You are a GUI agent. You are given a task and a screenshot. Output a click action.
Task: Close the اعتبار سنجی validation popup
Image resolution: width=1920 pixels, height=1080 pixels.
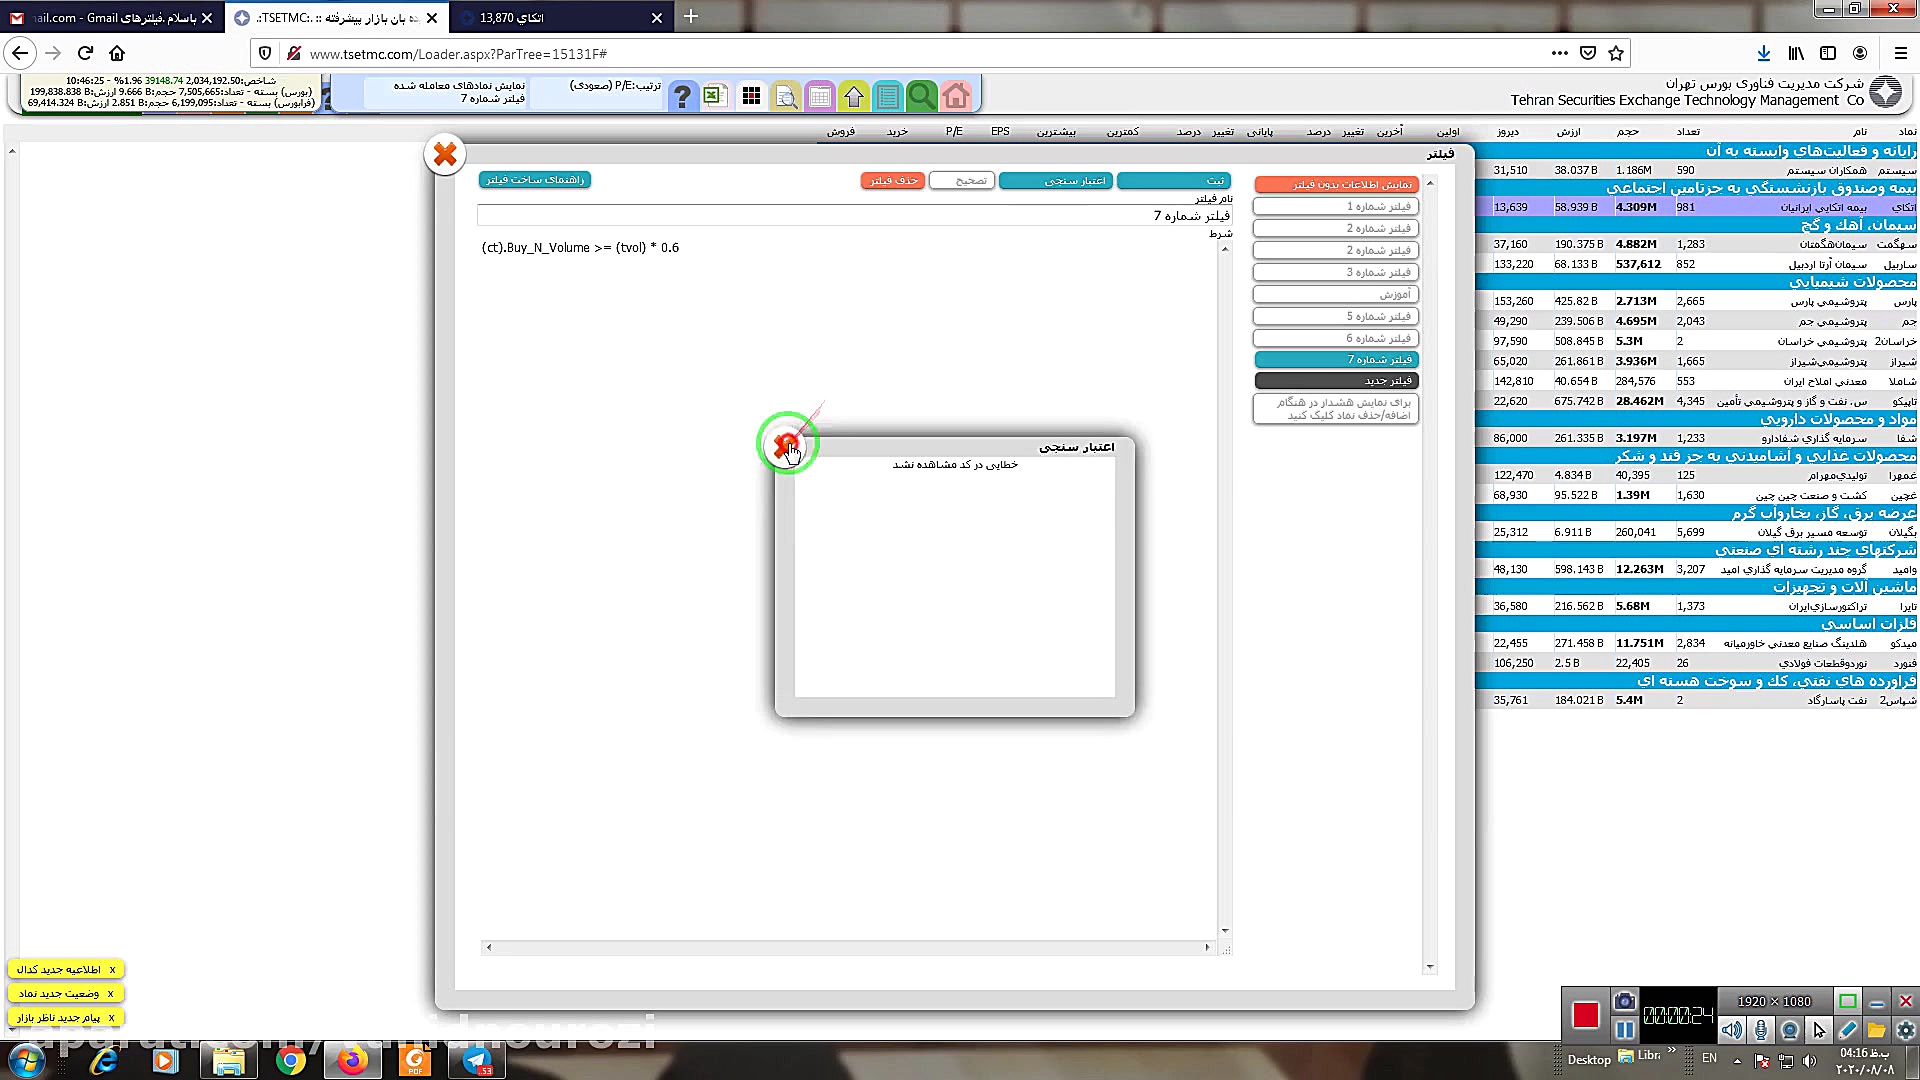coord(787,445)
